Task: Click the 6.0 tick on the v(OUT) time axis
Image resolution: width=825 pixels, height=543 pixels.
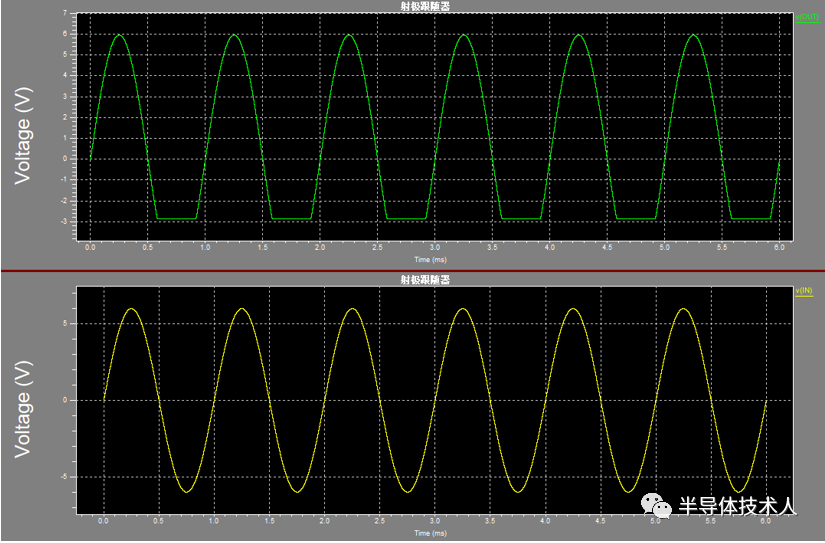Action: click(779, 247)
